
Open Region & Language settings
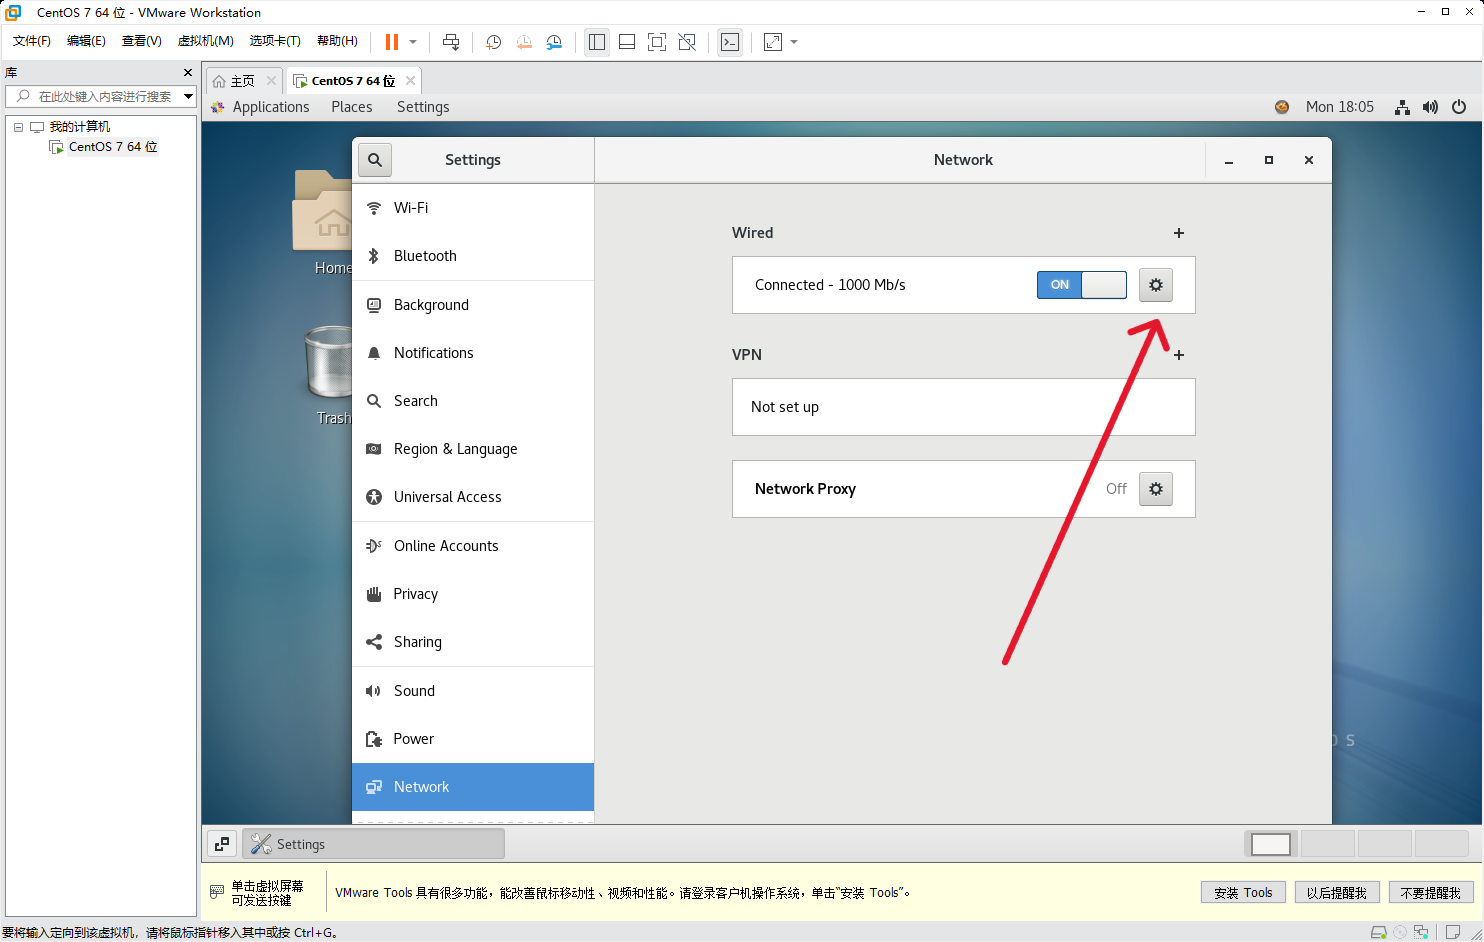pos(473,449)
